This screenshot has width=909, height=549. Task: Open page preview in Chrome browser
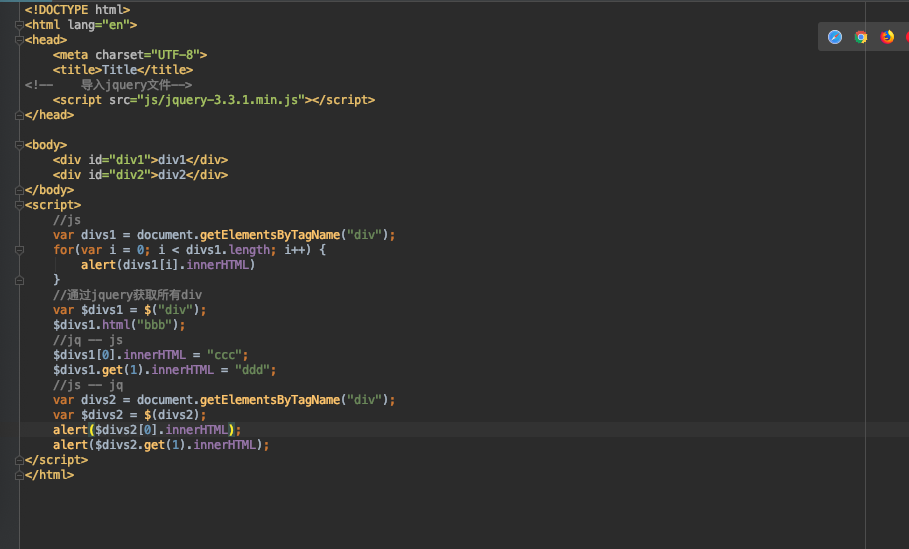coord(861,37)
